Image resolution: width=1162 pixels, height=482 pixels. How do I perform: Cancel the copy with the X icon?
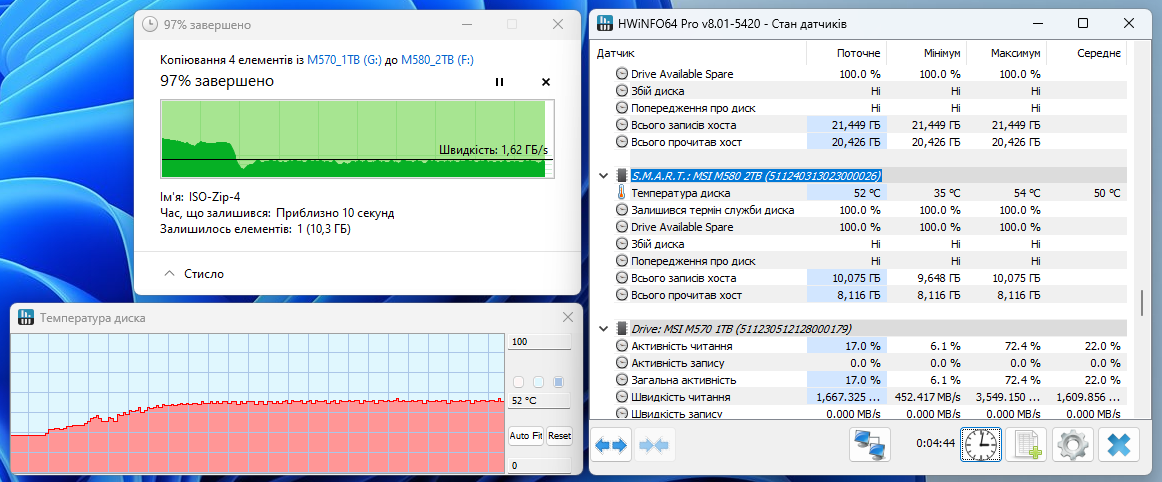click(x=546, y=82)
